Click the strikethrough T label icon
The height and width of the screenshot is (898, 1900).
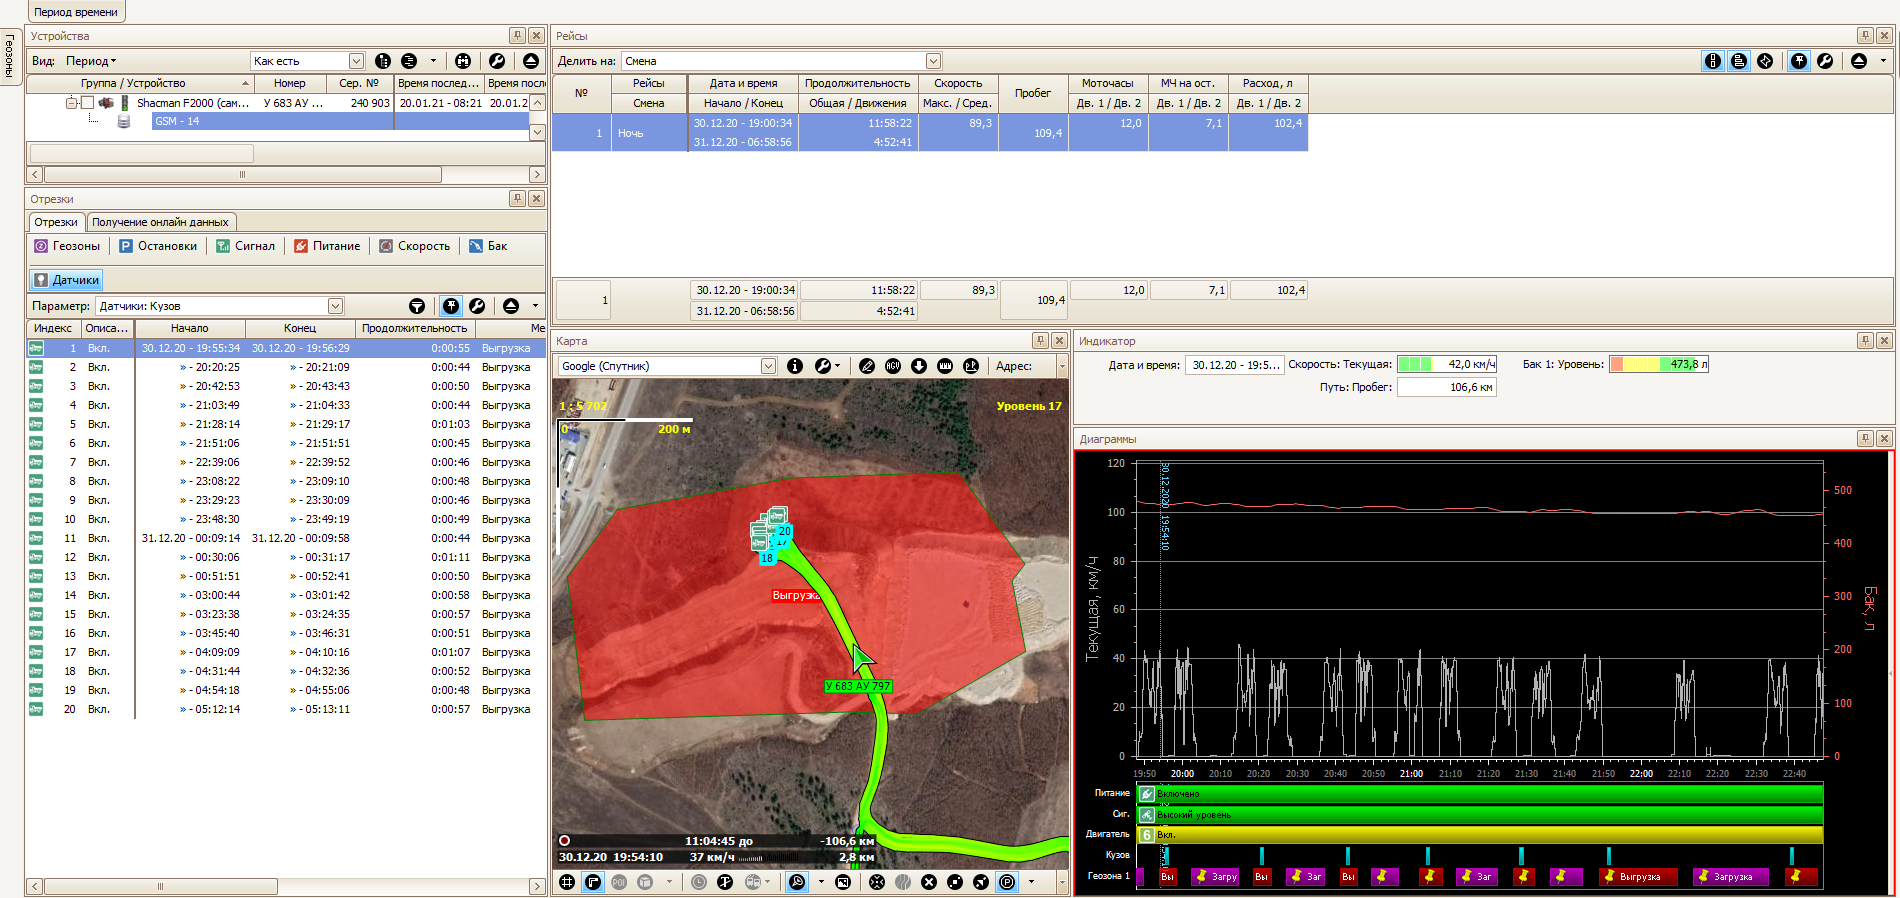coord(725,882)
